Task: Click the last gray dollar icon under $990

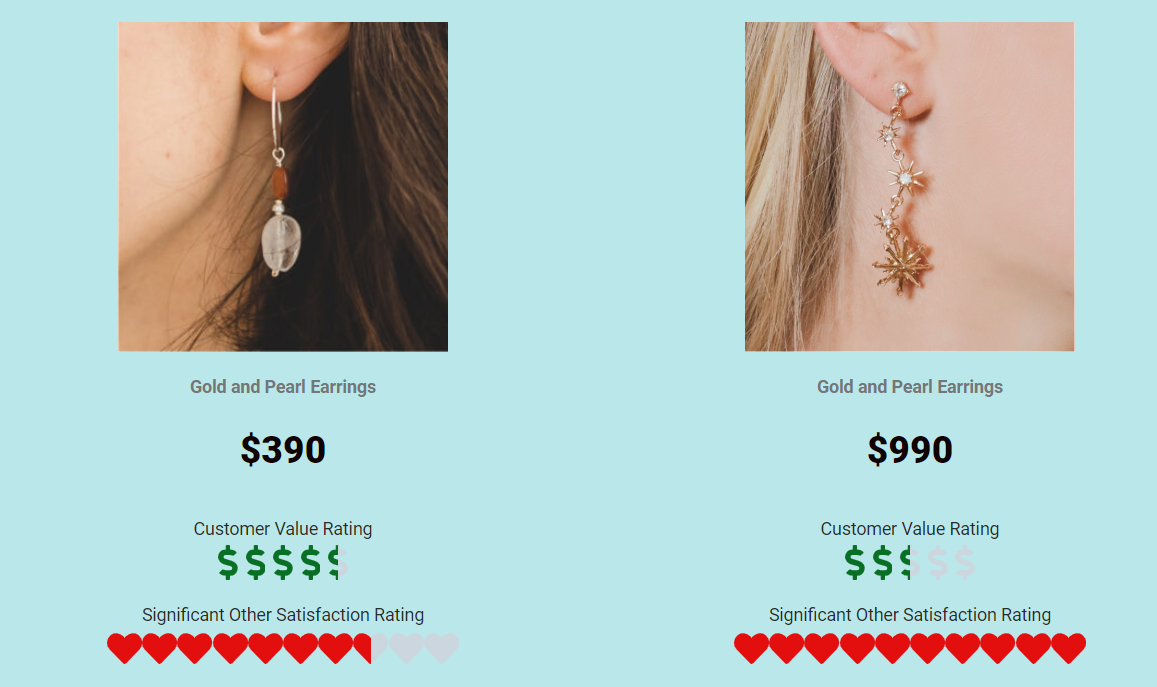Action: click(x=964, y=563)
